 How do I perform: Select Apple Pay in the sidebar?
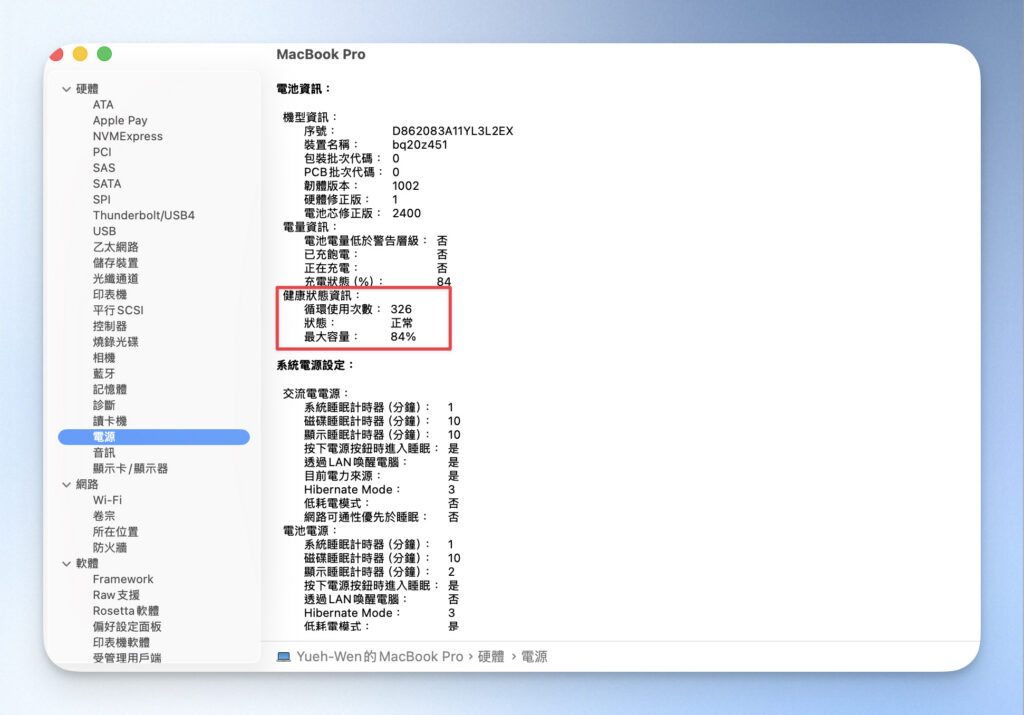point(120,120)
